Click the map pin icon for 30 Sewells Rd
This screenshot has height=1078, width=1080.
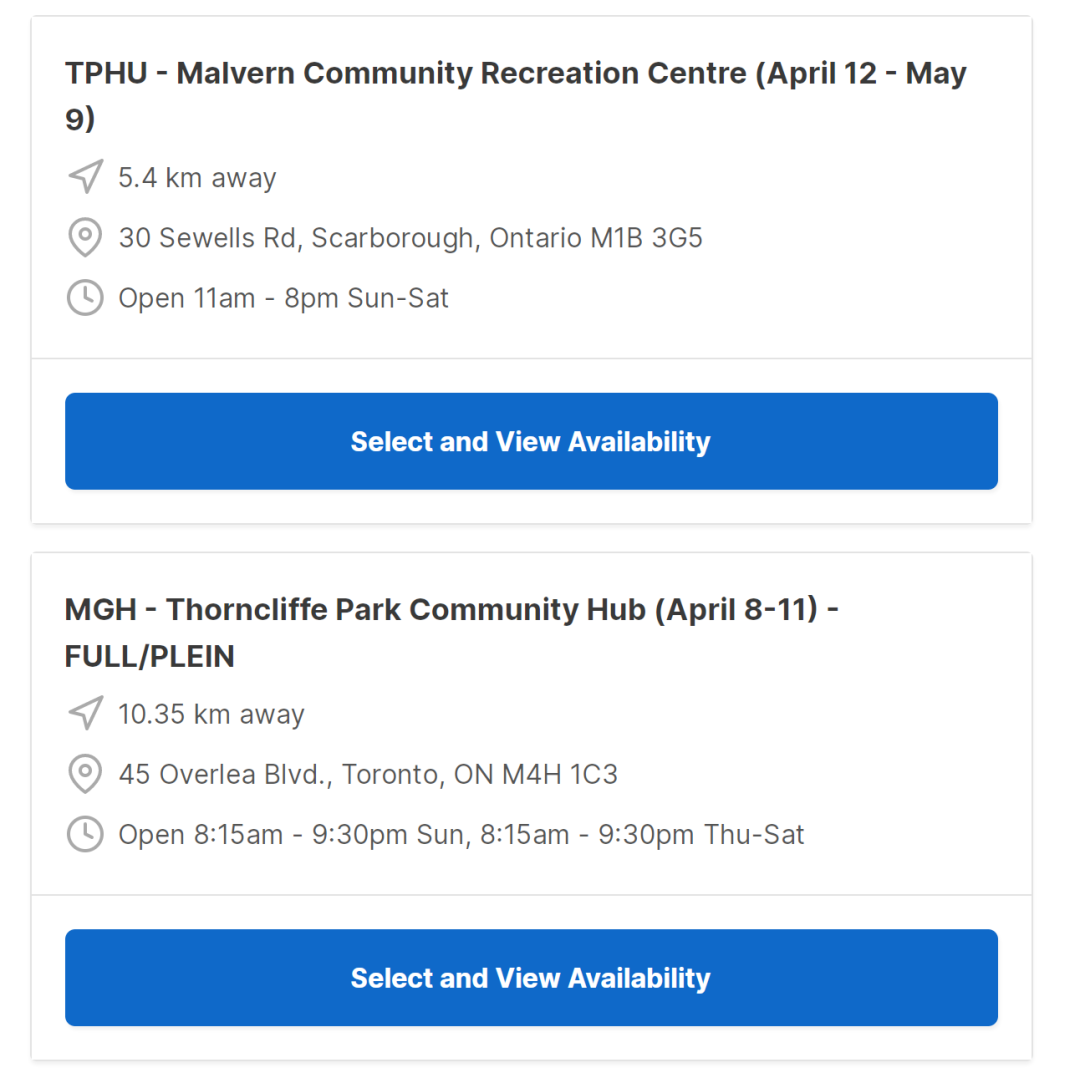pos(85,238)
